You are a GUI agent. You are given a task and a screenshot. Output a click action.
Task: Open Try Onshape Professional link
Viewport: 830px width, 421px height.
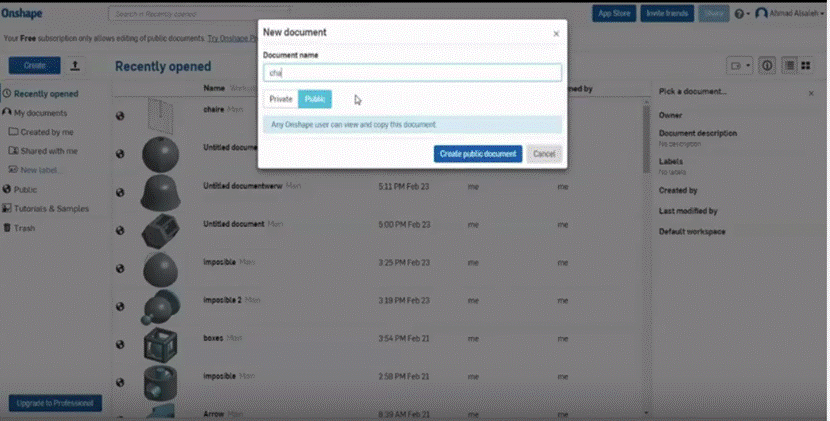coord(232,39)
